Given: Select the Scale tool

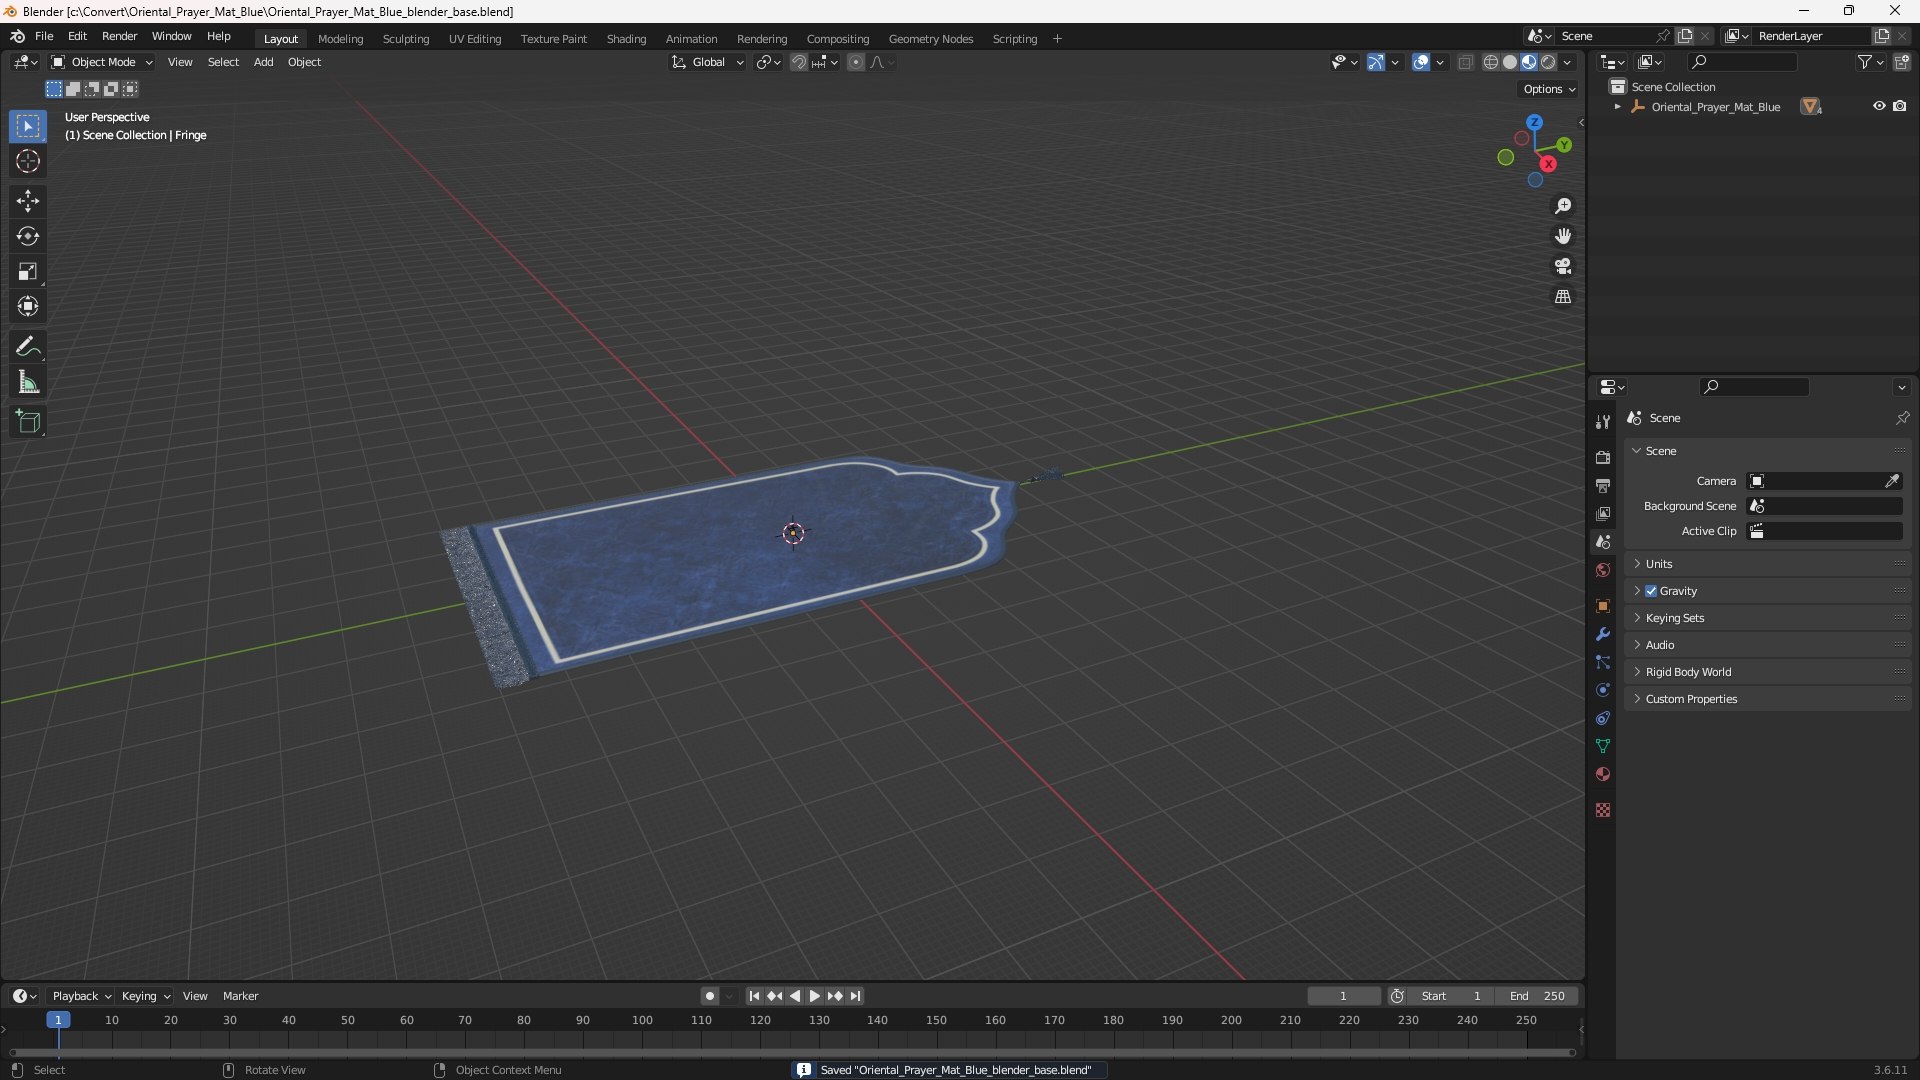Looking at the screenshot, I should click(x=28, y=271).
